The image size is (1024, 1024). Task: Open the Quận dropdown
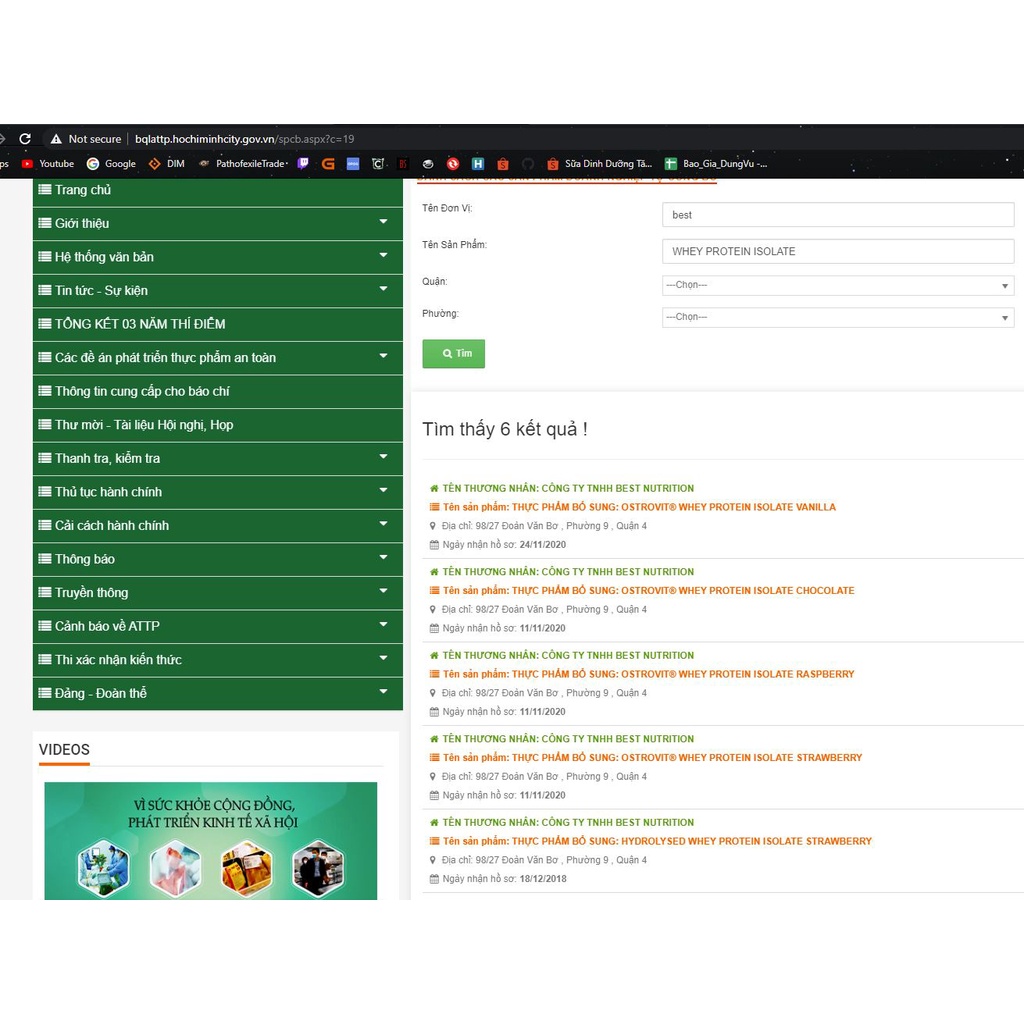click(837, 286)
